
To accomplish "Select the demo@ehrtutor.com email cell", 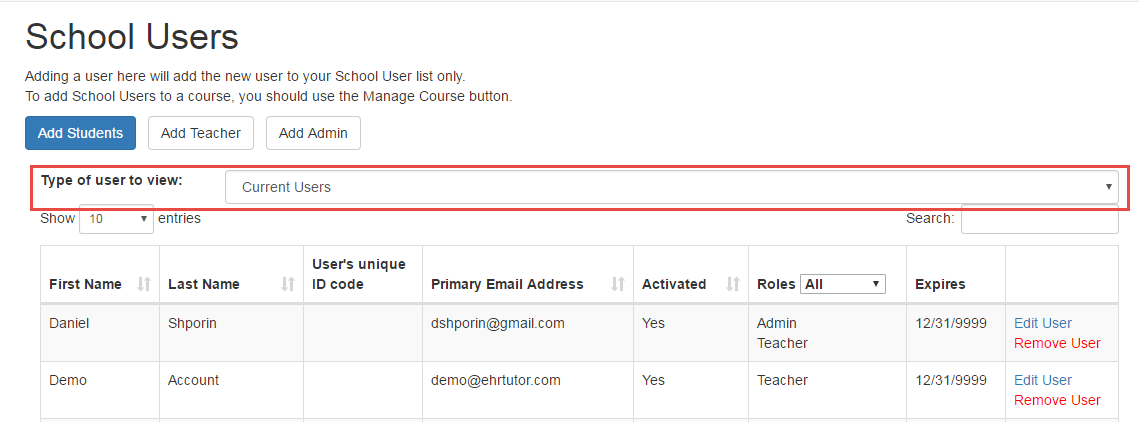I will [528, 390].
